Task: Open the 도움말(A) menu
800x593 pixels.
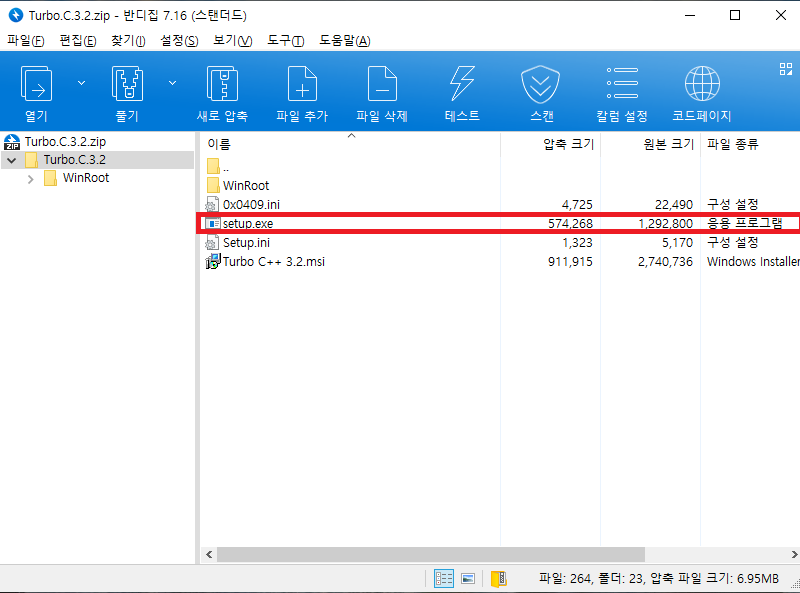Action: tap(345, 41)
